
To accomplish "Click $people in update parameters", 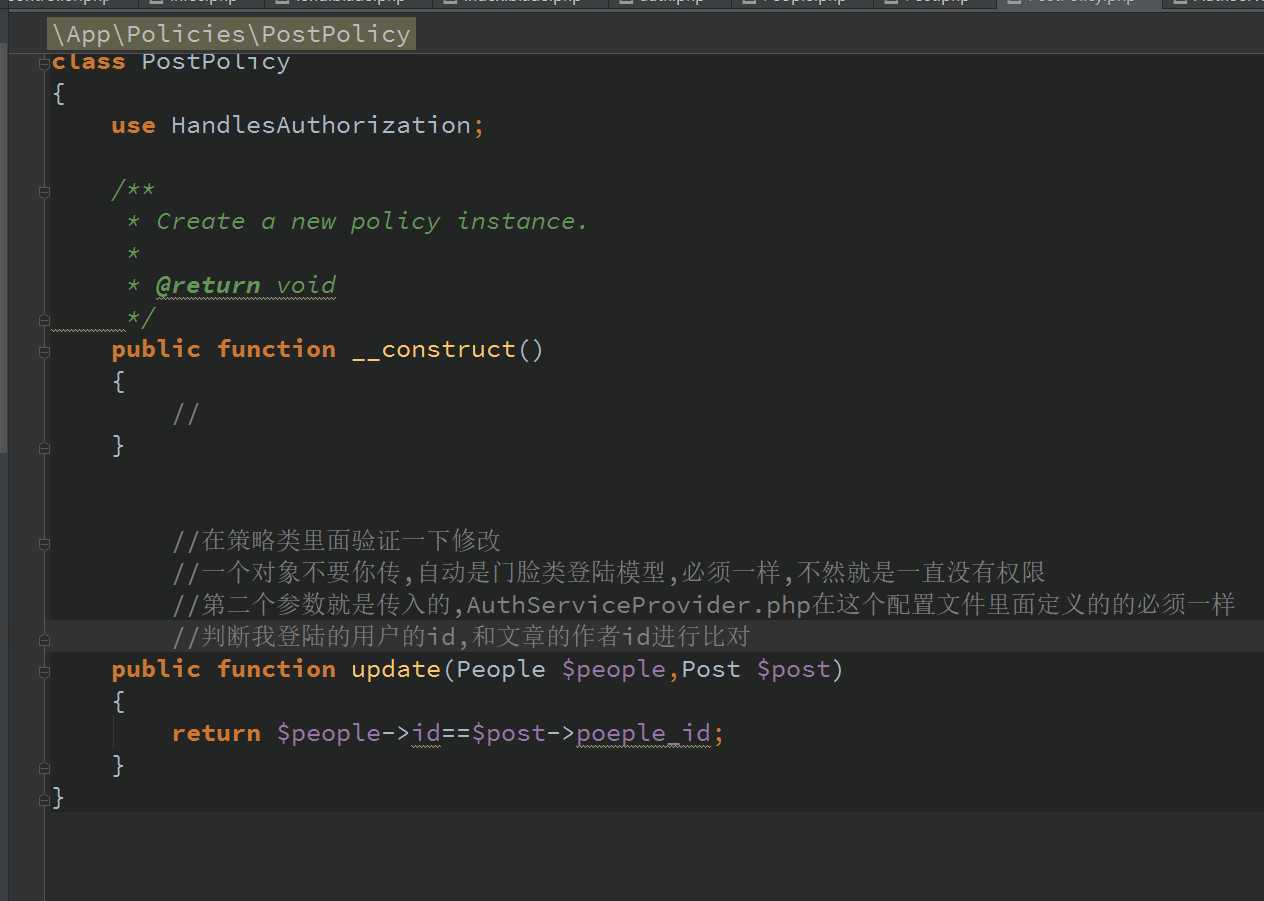I will click(x=614, y=669).
